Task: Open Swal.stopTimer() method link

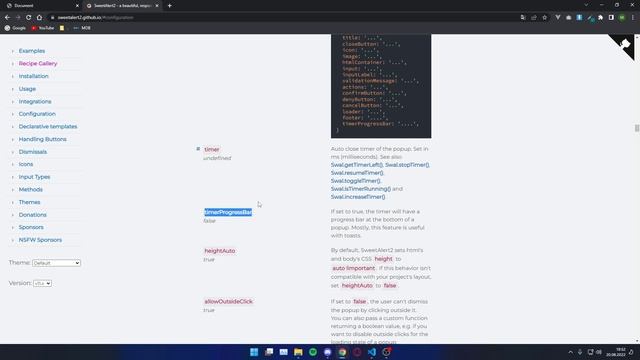Action: pos(407,165)
